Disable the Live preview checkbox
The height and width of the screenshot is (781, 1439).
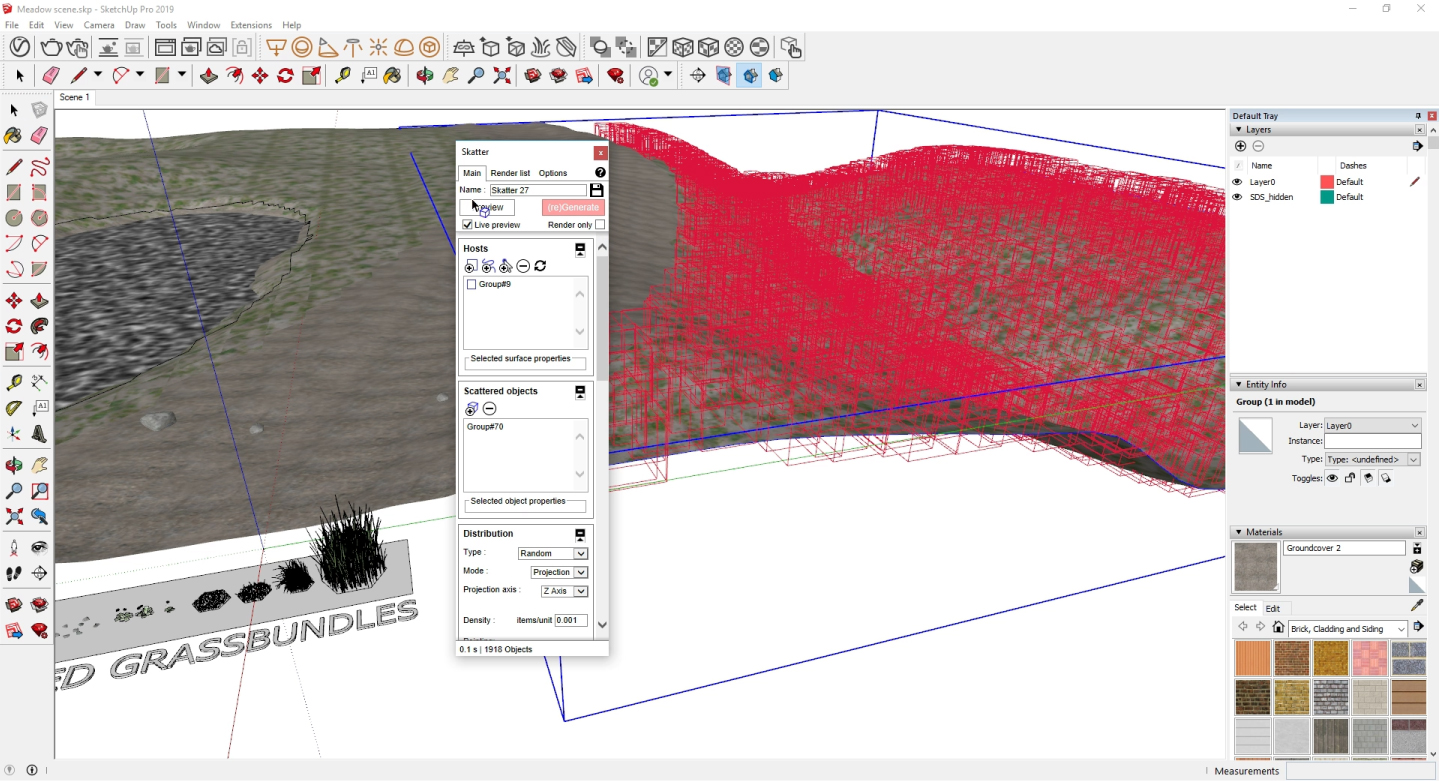(467, 224)
